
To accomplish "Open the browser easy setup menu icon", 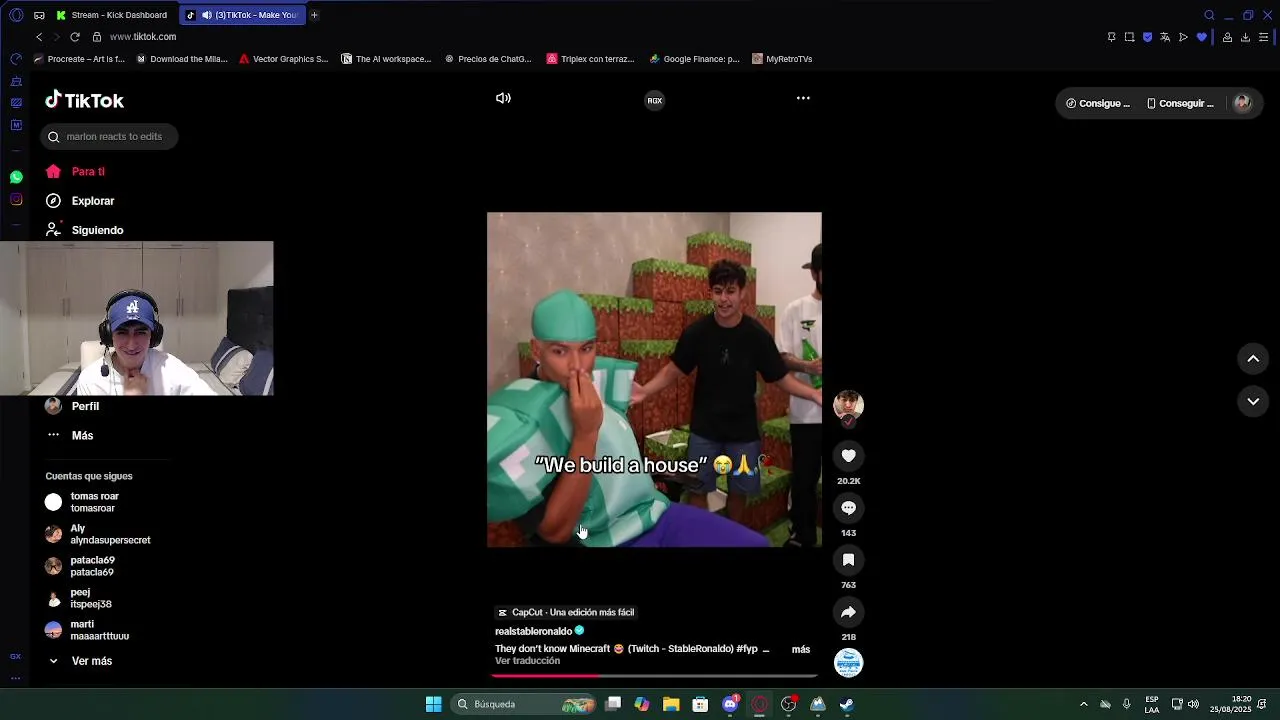I will pos(1264,37).
